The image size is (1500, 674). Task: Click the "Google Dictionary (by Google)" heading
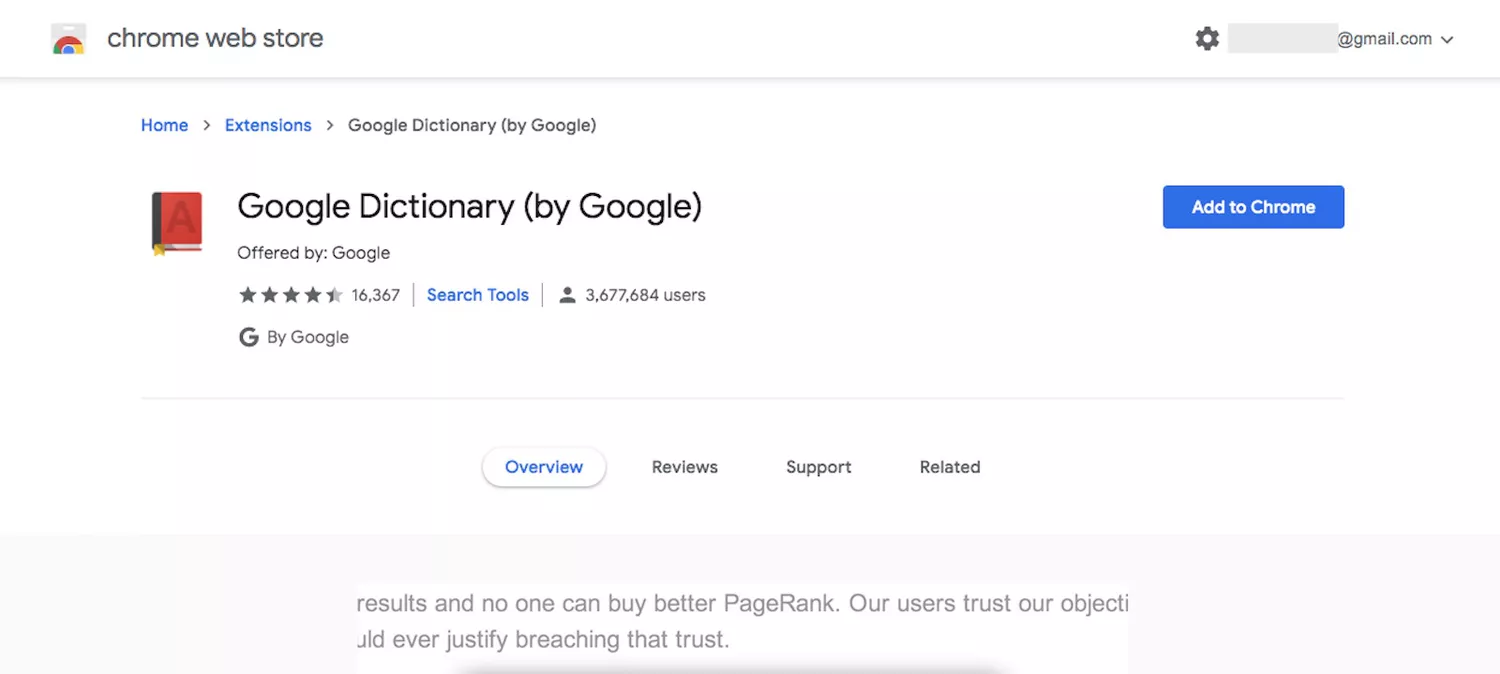(x=469, y=206)
